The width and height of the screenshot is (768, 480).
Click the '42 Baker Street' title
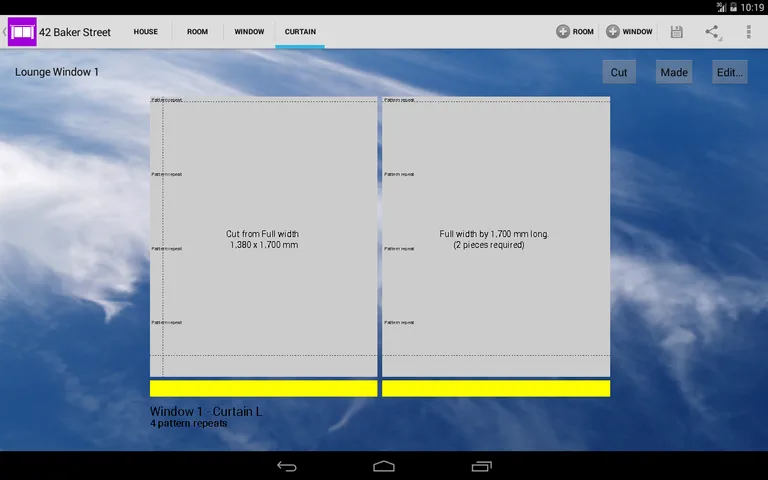[75, 32]
